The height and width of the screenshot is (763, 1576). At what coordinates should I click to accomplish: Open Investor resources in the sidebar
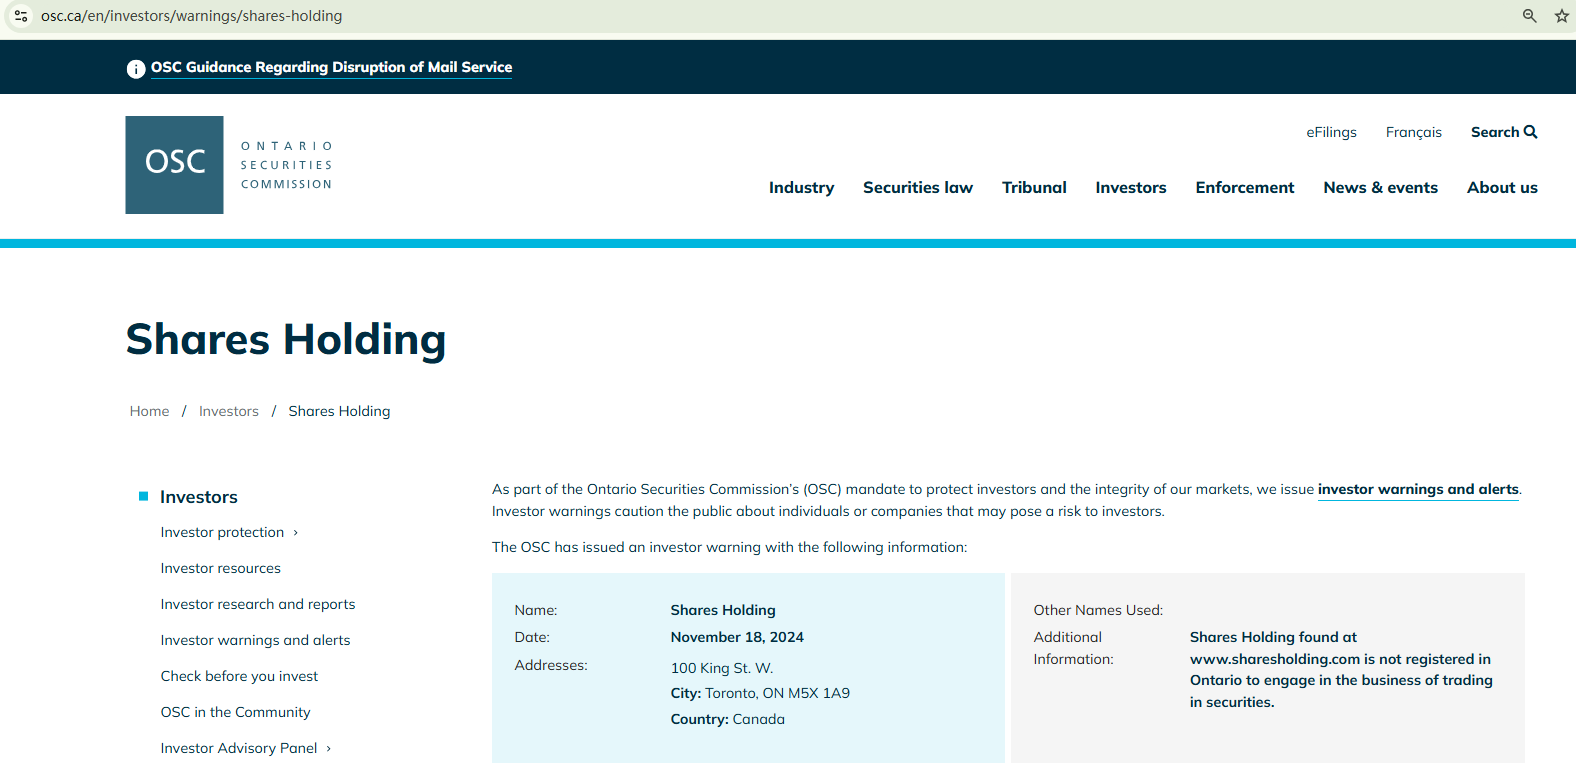pos(221,569)
